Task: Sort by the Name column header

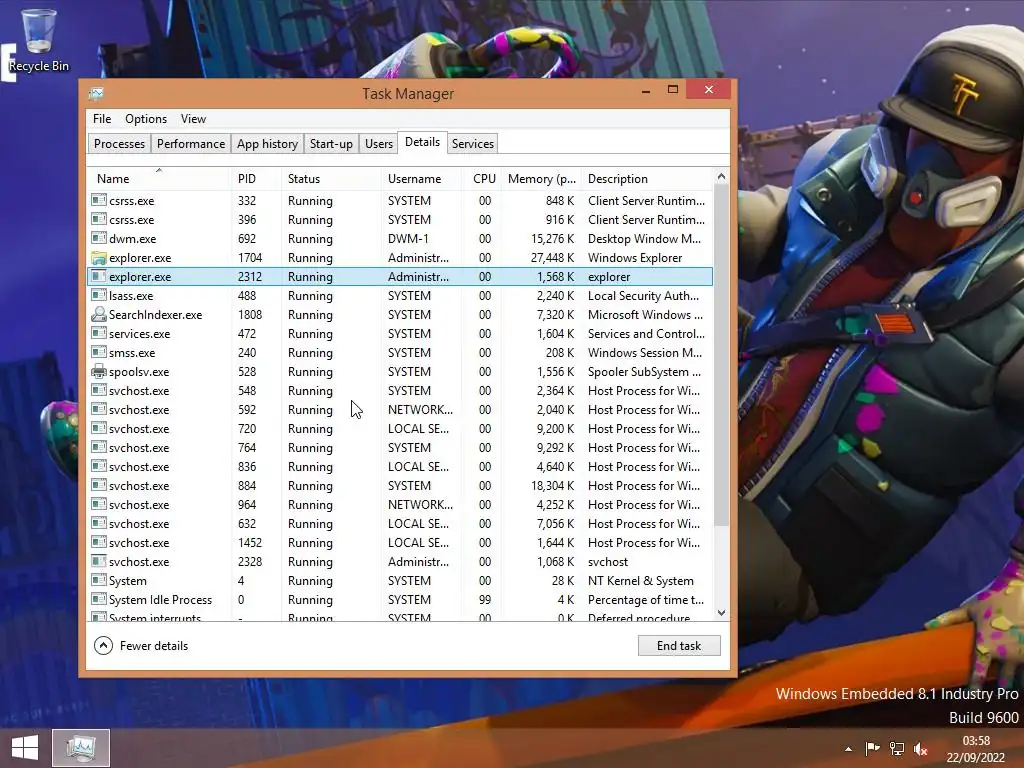Action: pyautogui.click(x=159, y=179)
